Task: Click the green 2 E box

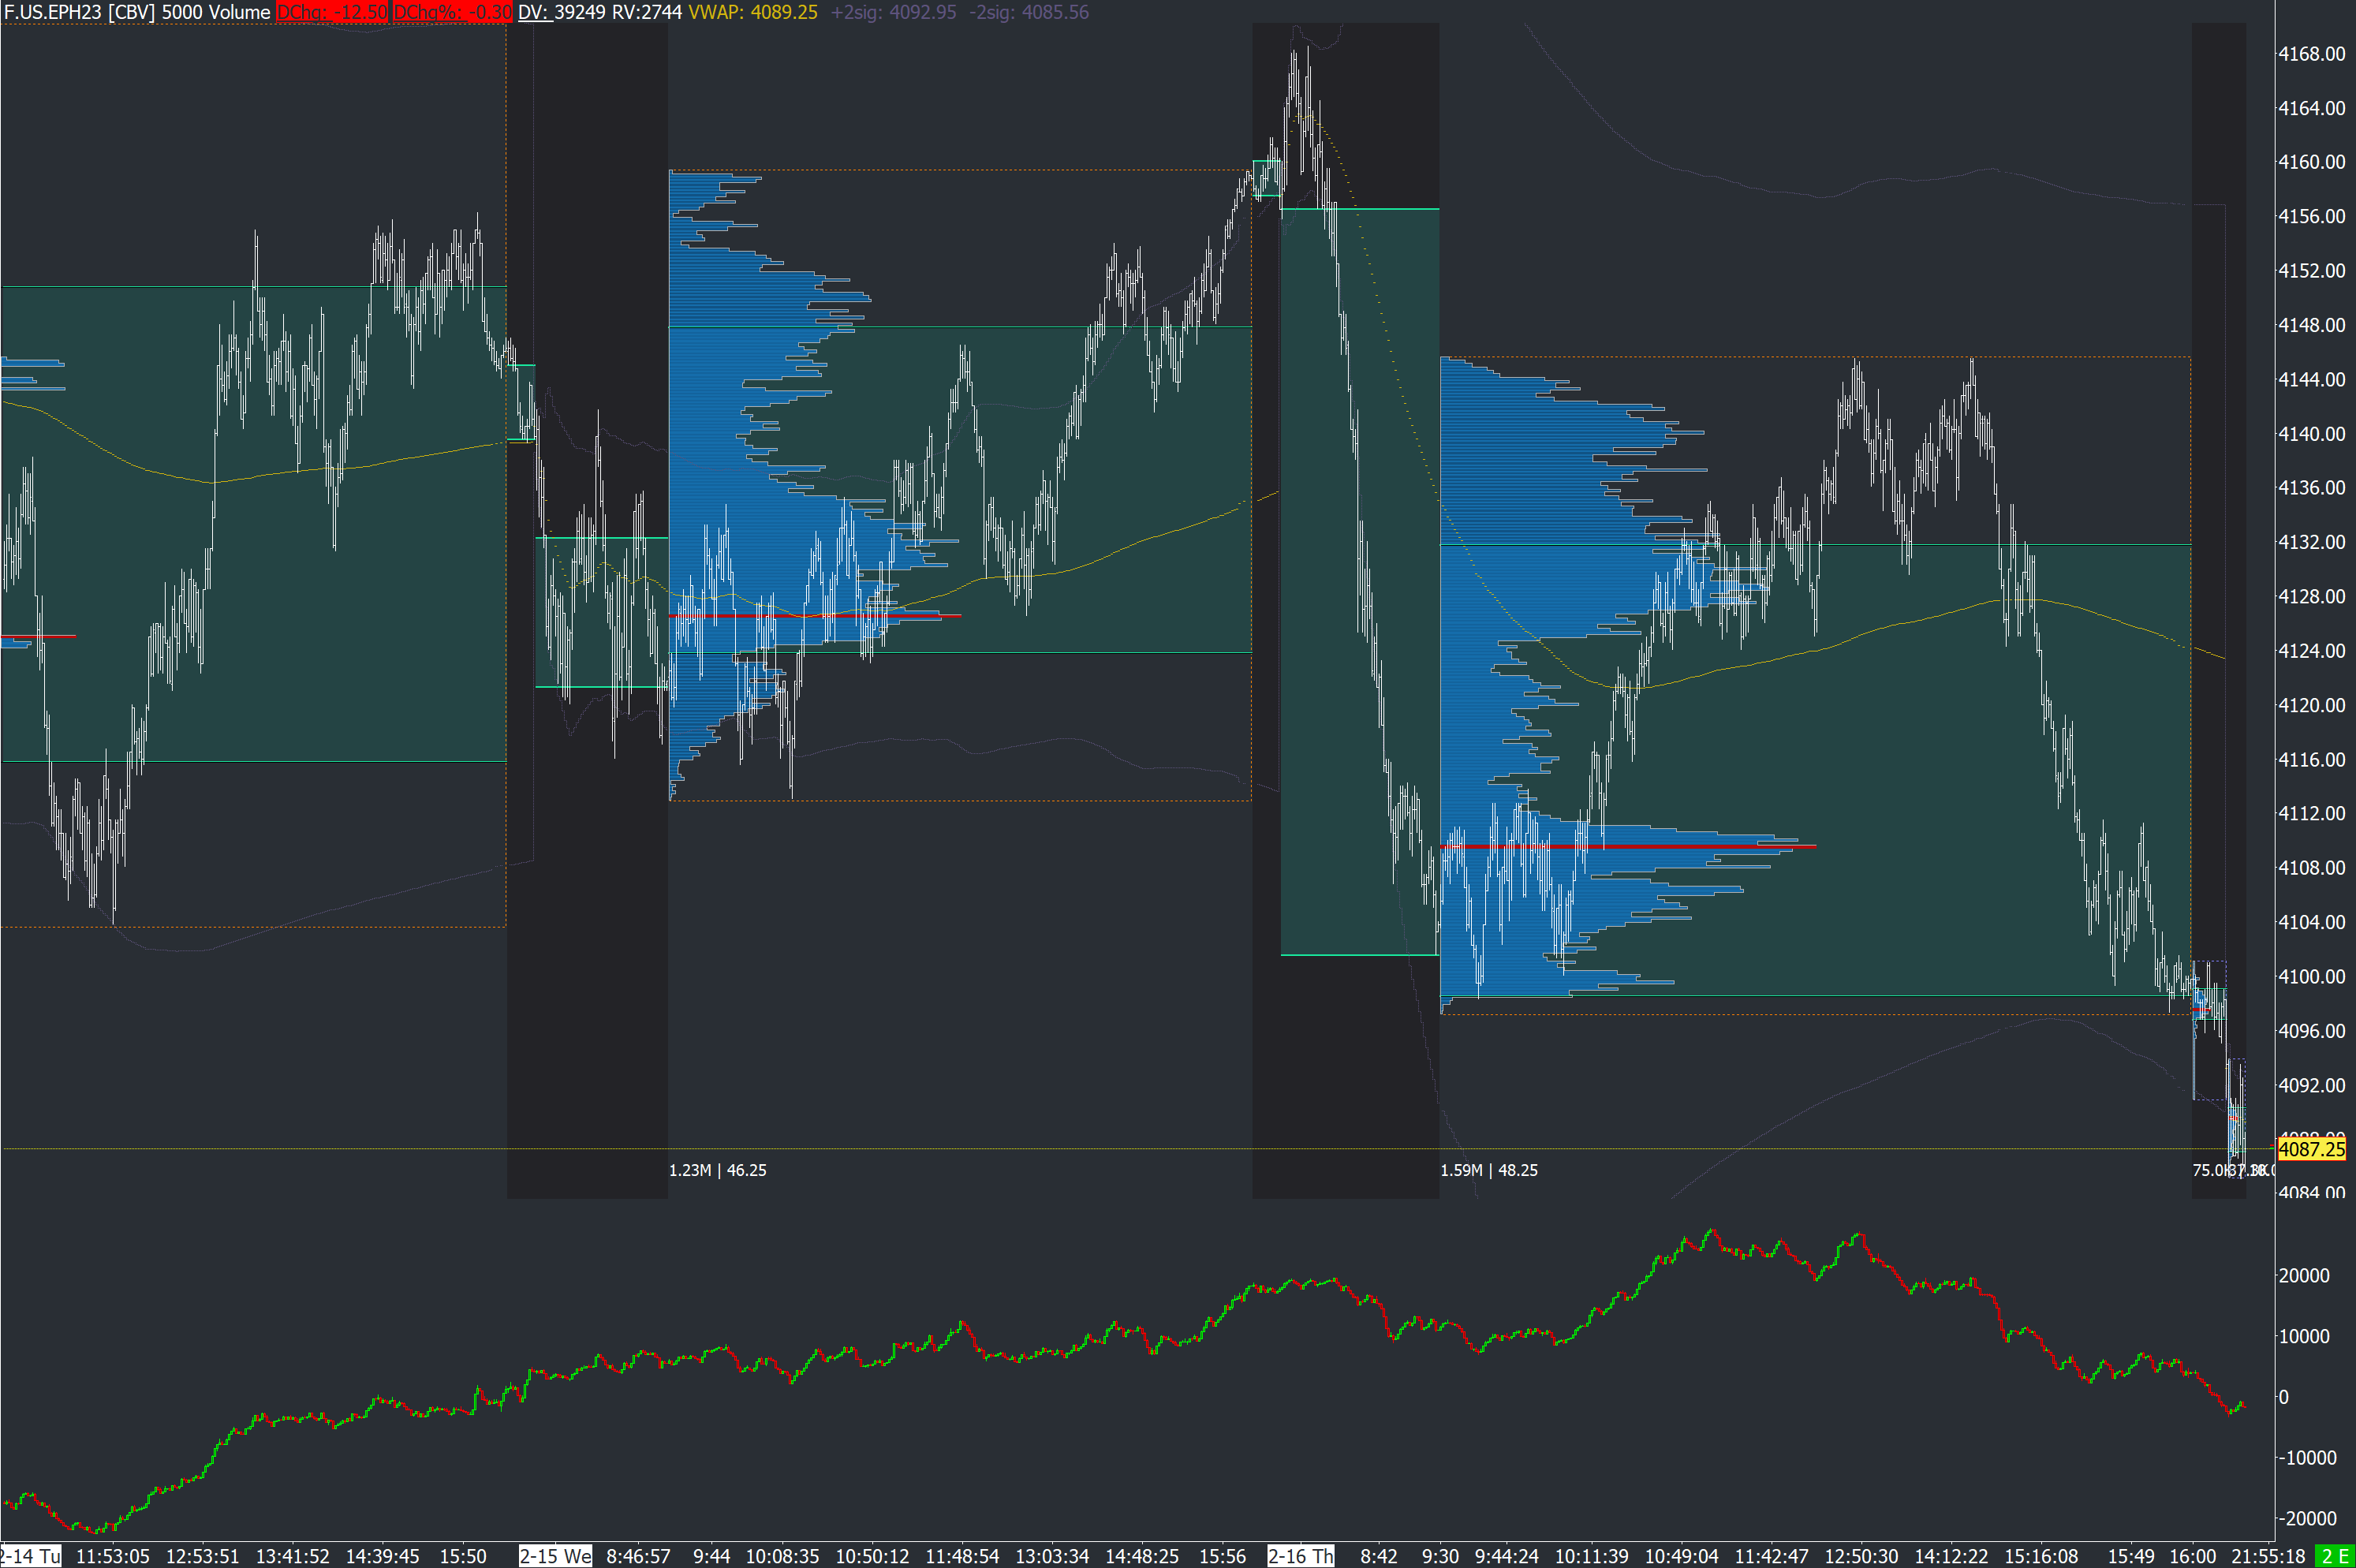Action: [2336, 1556]
